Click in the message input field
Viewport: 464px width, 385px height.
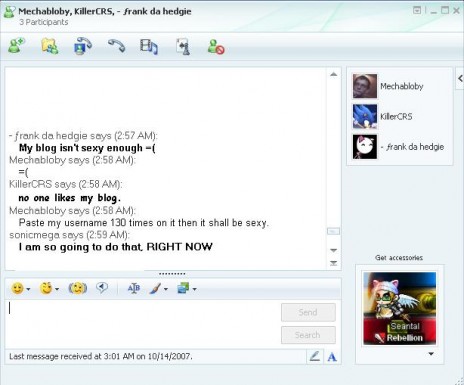click(x=143, y=323)
